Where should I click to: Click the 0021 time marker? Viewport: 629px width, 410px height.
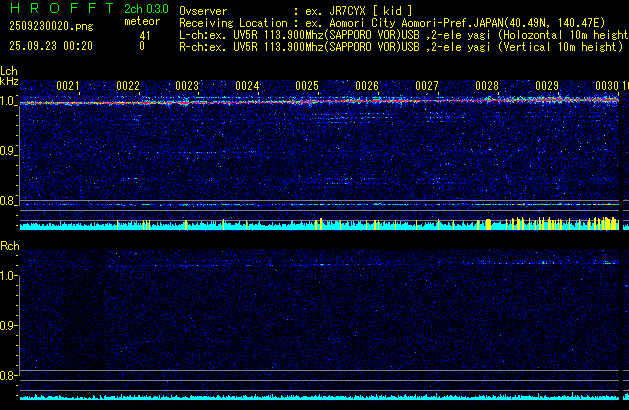coord(67,87)
